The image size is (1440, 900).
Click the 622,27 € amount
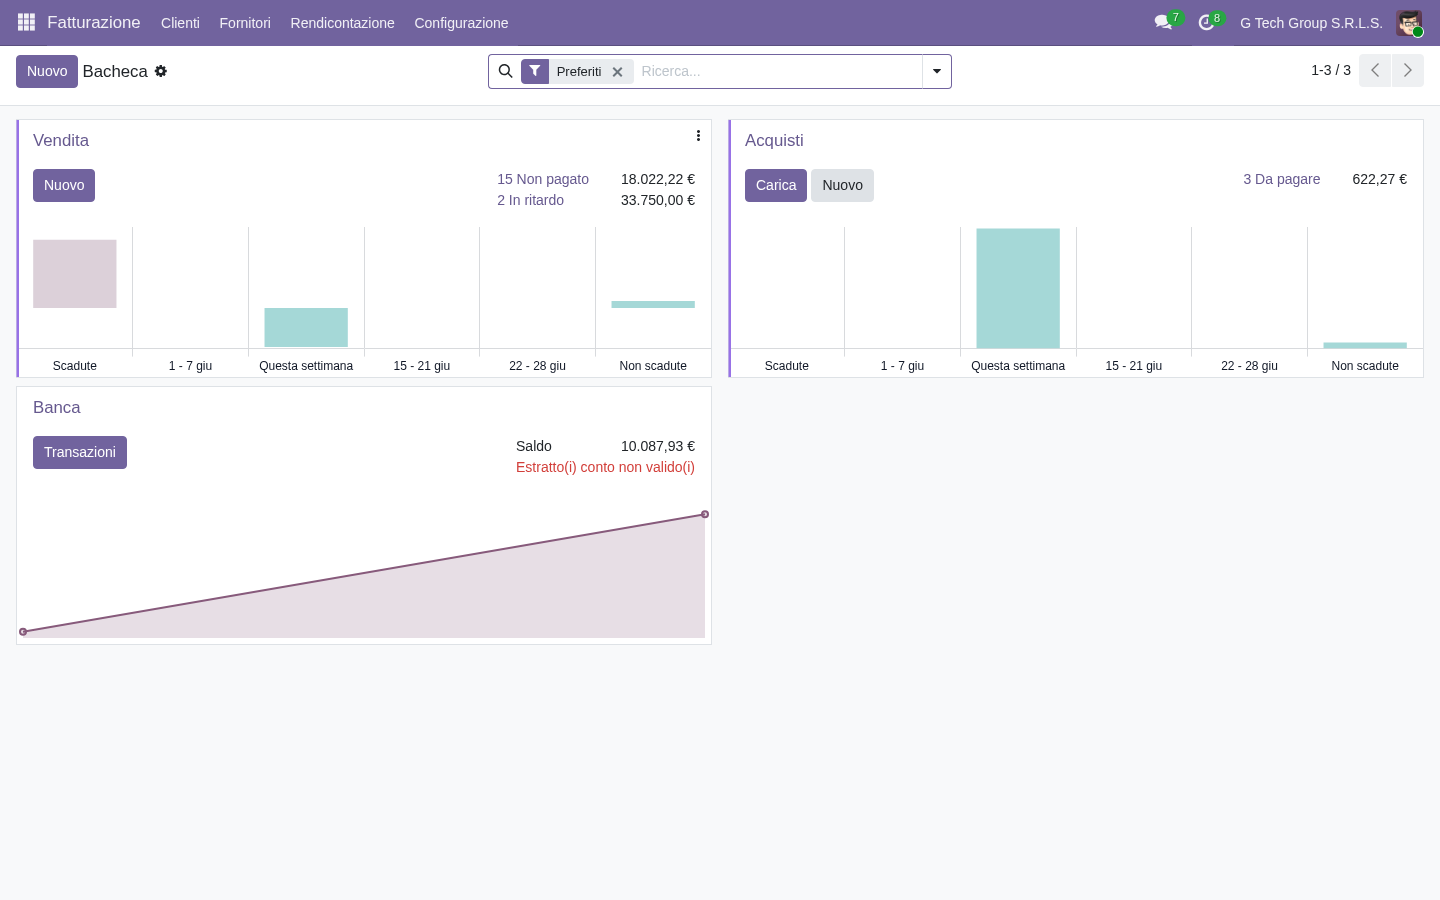(1379, 179)
